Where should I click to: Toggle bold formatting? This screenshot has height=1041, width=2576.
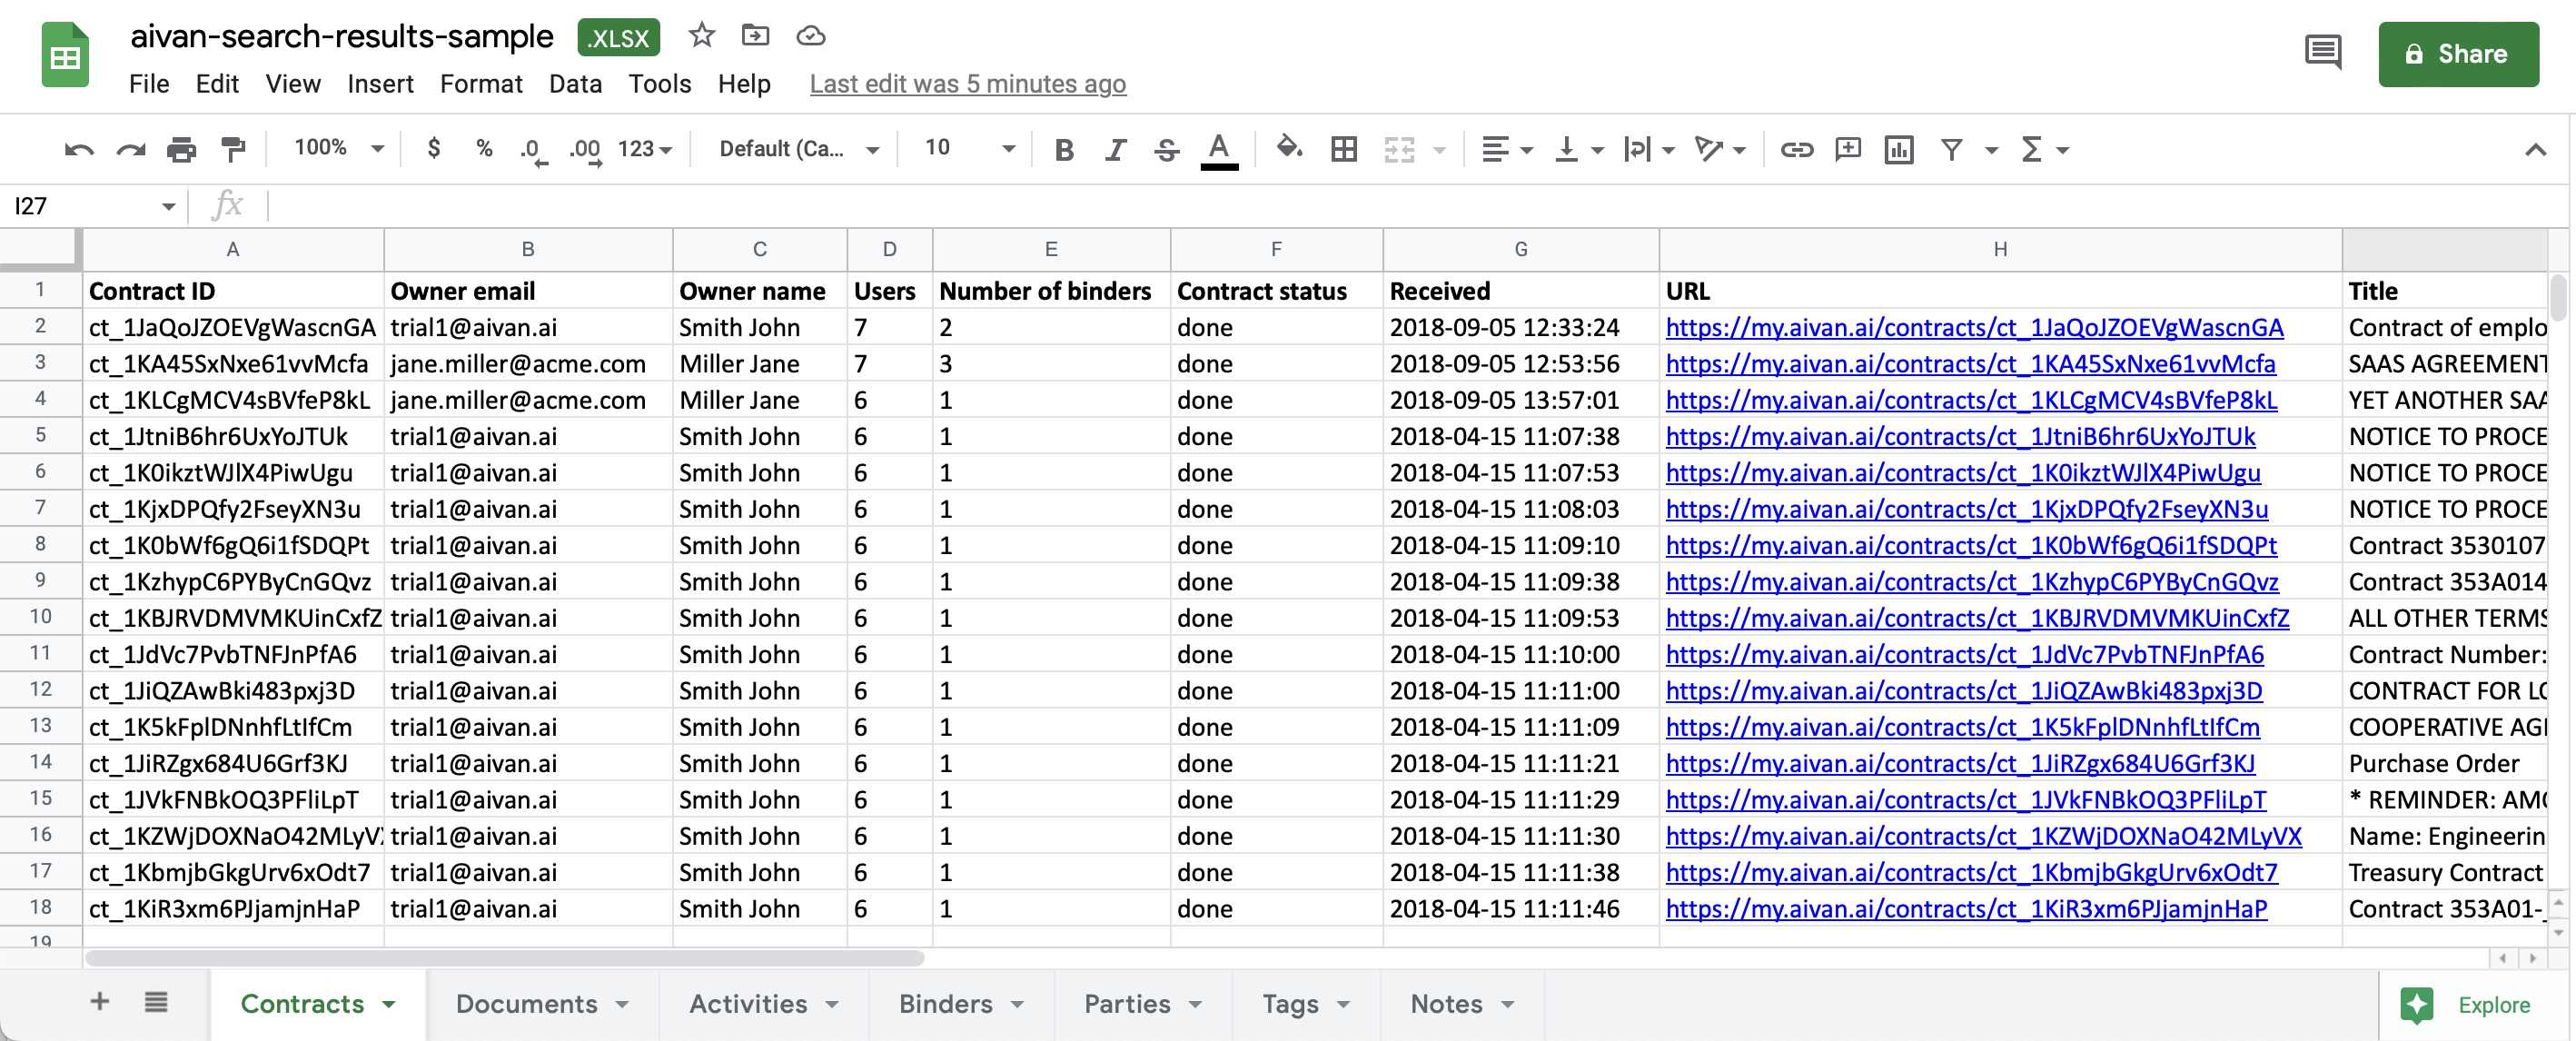coord(1064,150)
